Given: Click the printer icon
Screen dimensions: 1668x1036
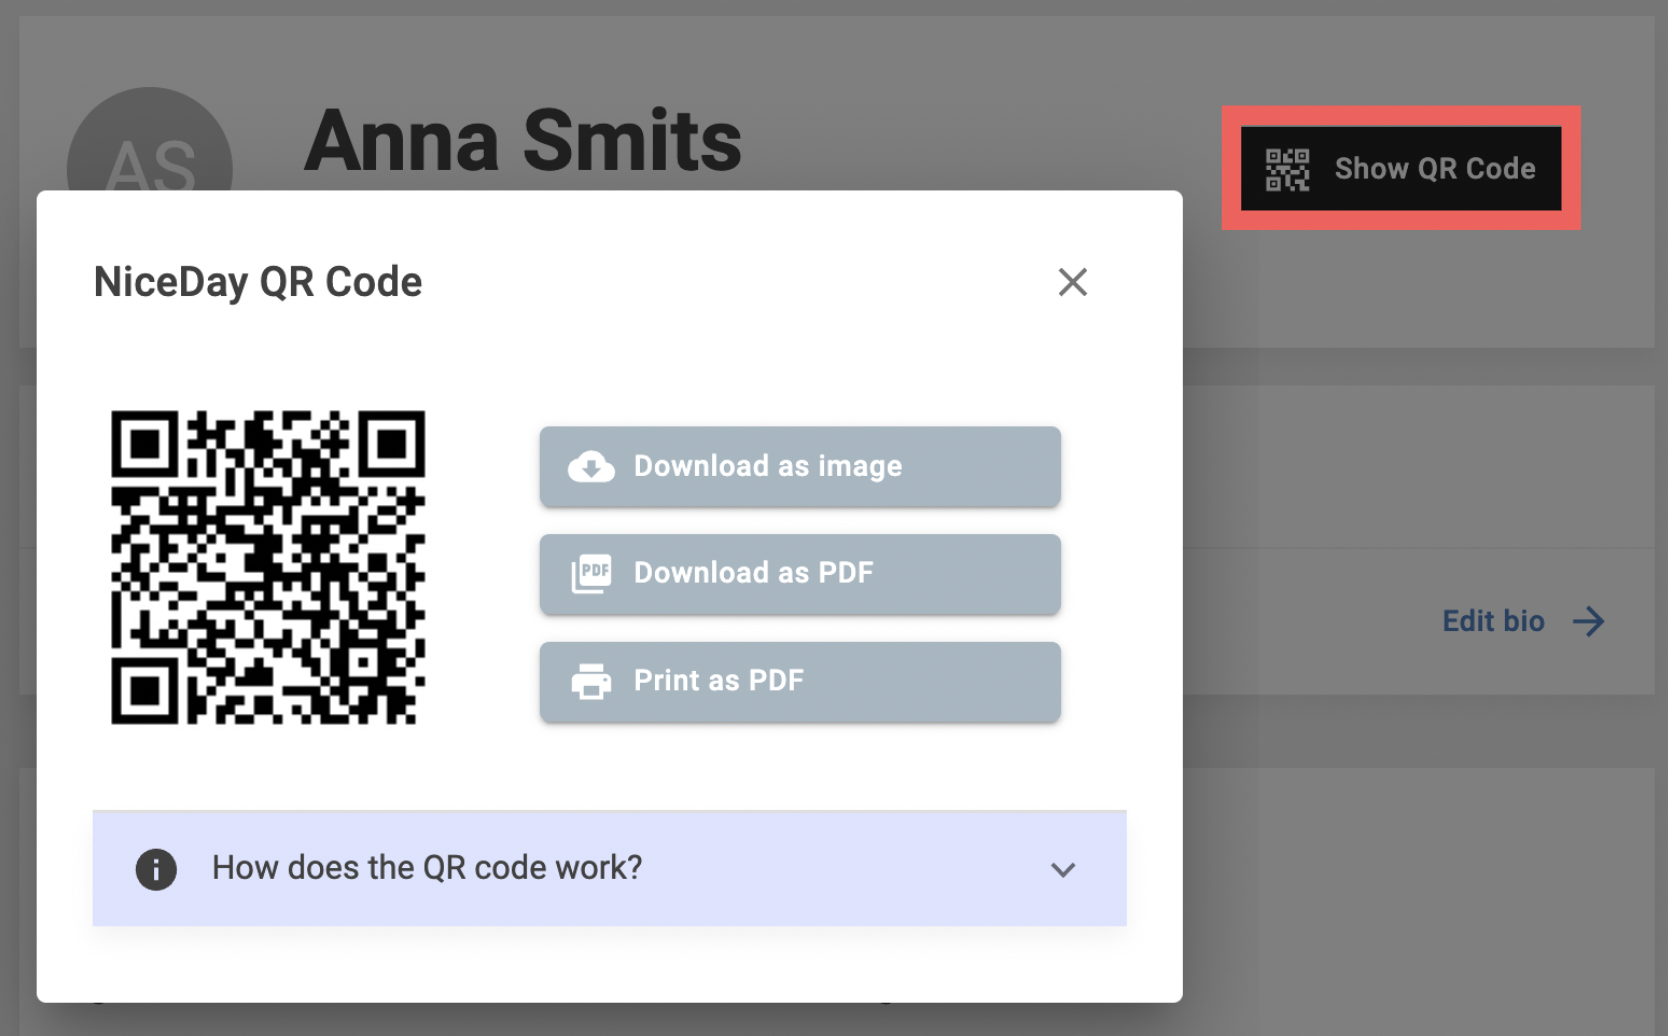Looking at the screenshot, I should 591,682.
